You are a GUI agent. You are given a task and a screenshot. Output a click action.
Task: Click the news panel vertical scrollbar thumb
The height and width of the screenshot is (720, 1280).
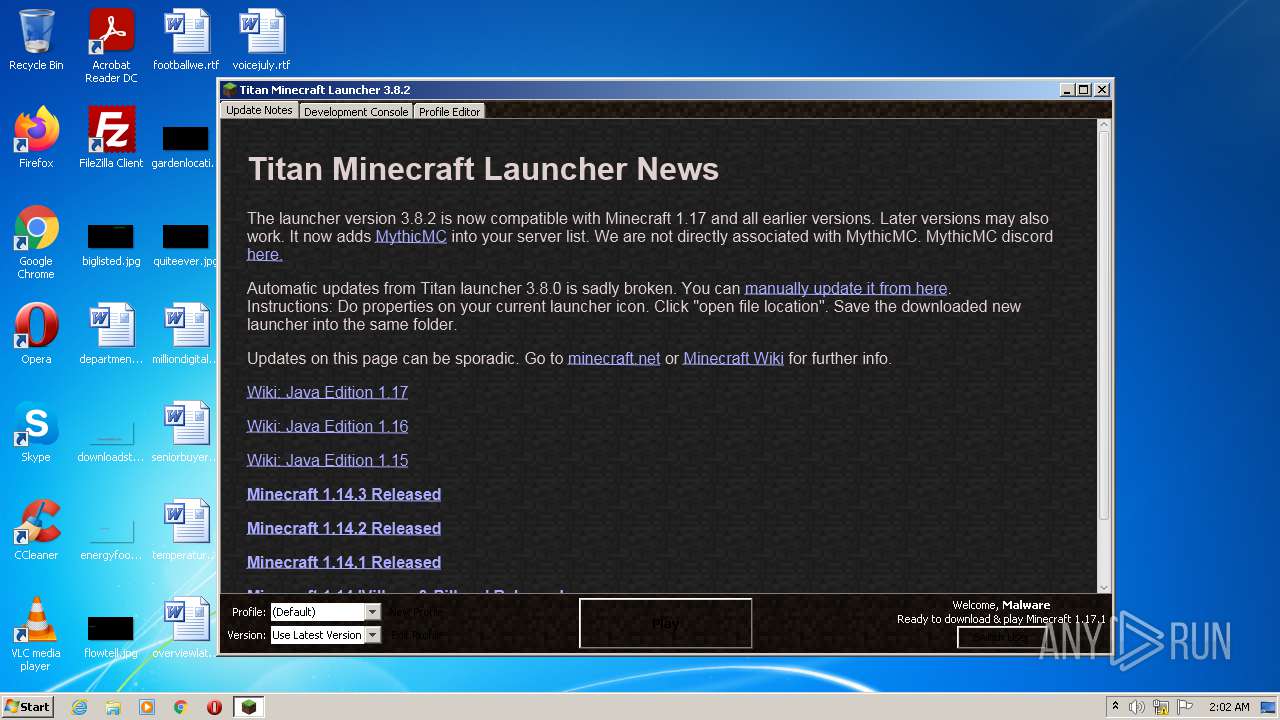tap(1104, 326)
